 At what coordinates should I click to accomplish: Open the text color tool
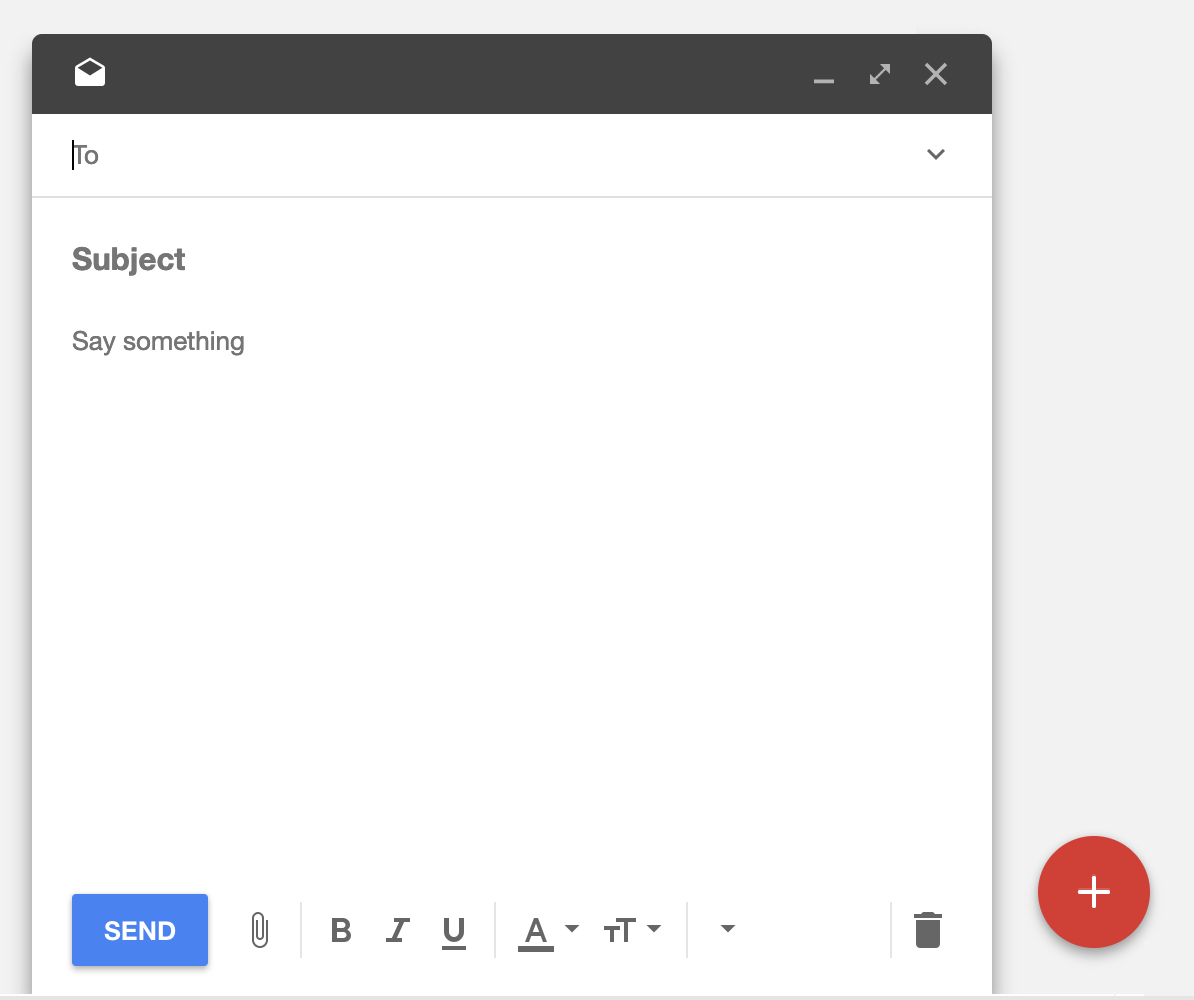[536, 930]
